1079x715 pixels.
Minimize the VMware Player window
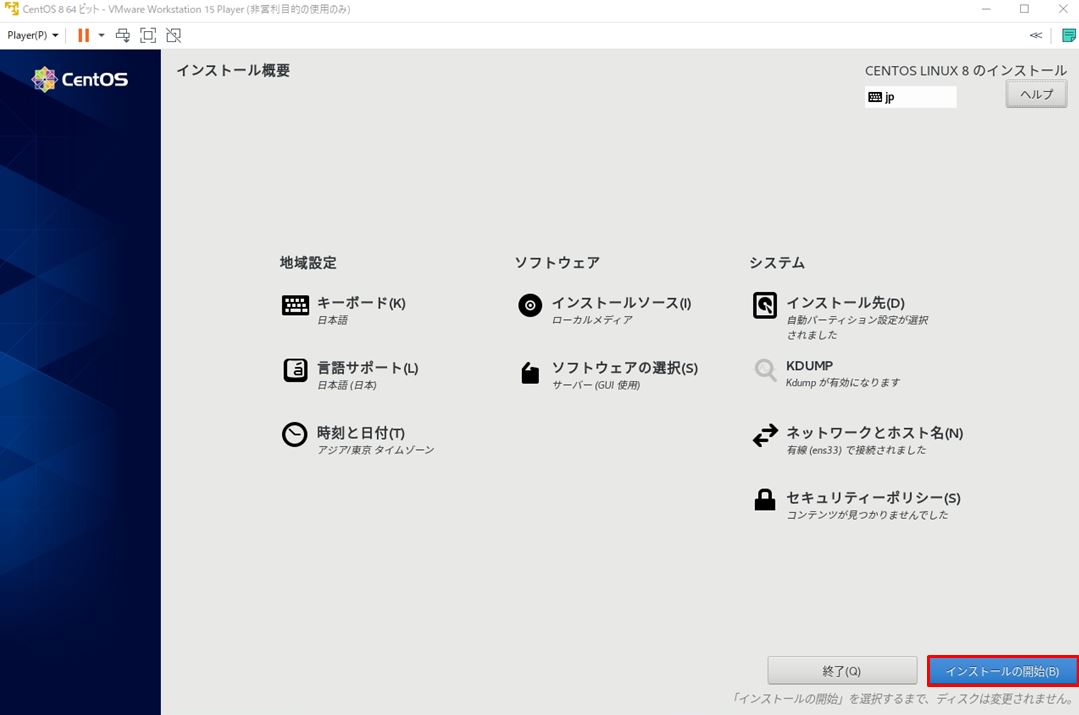(986, 9)
